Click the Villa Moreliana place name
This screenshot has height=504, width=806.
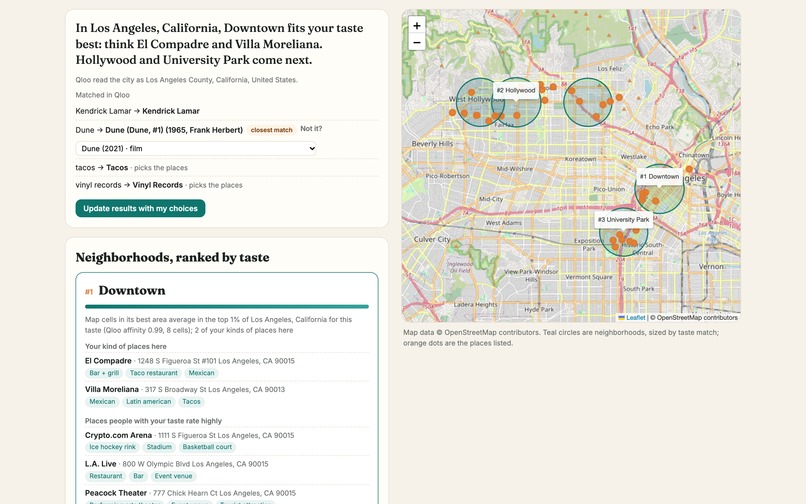tap(112, 389)
